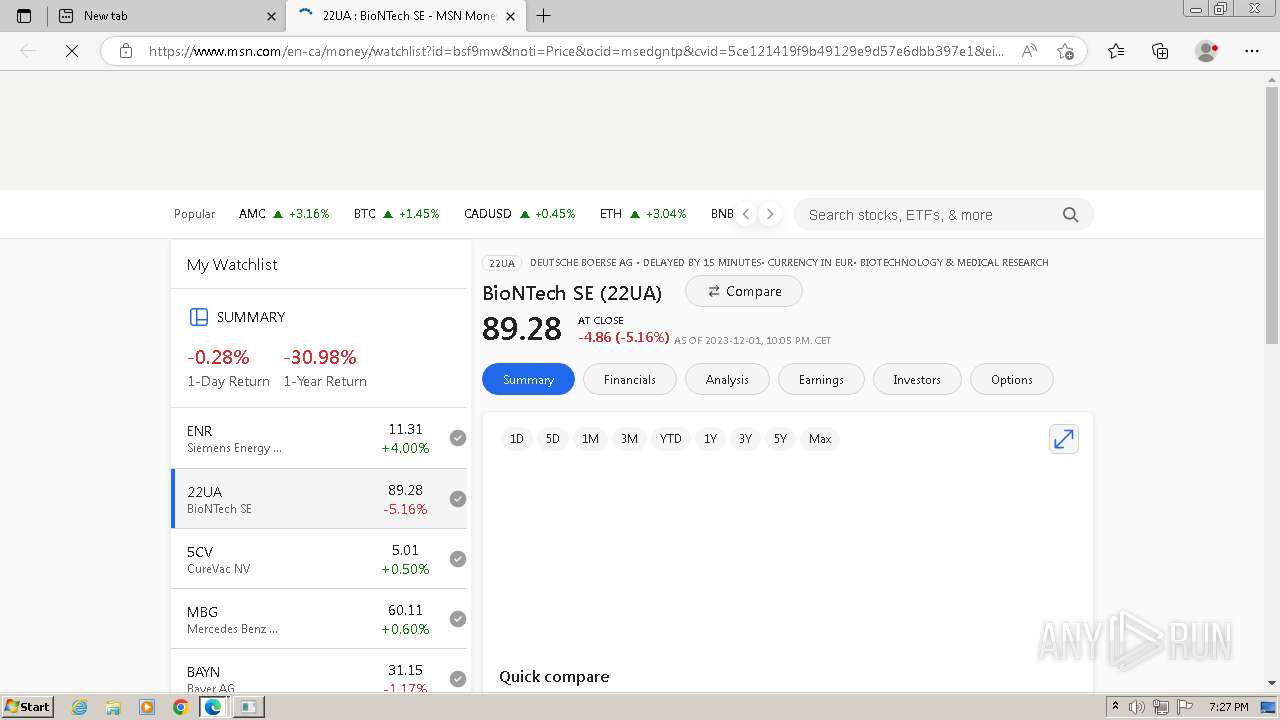Image resolution: width=1280 pixels, height=720 pixels.
Task: Open a new browser tab
Action: point(543,16)
